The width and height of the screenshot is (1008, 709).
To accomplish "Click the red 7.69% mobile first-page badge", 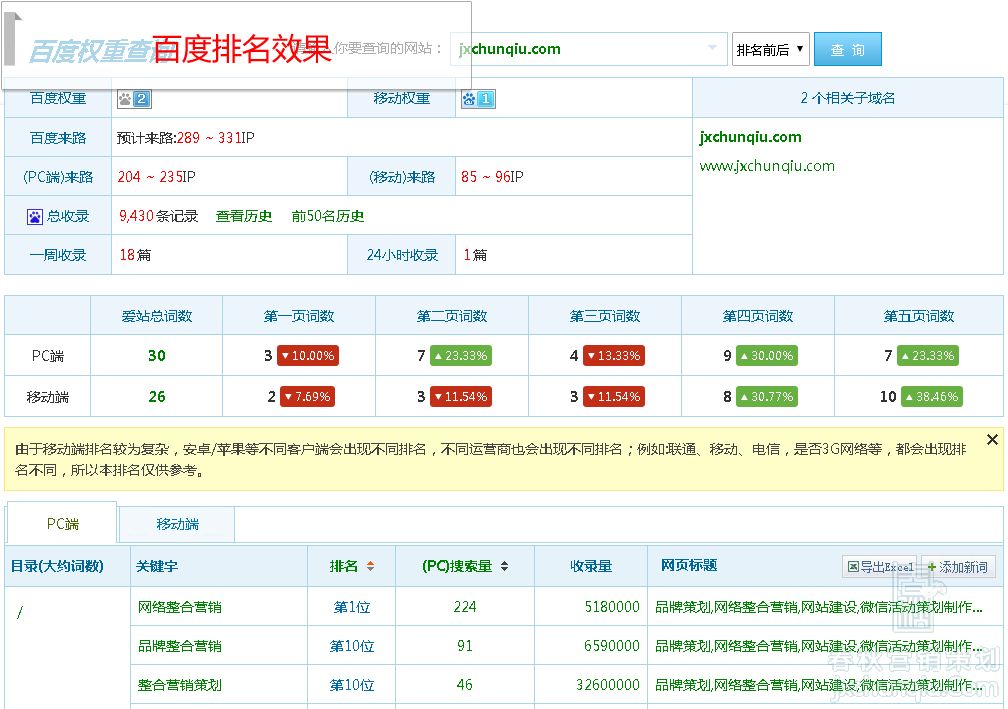I will pos(306,397).
